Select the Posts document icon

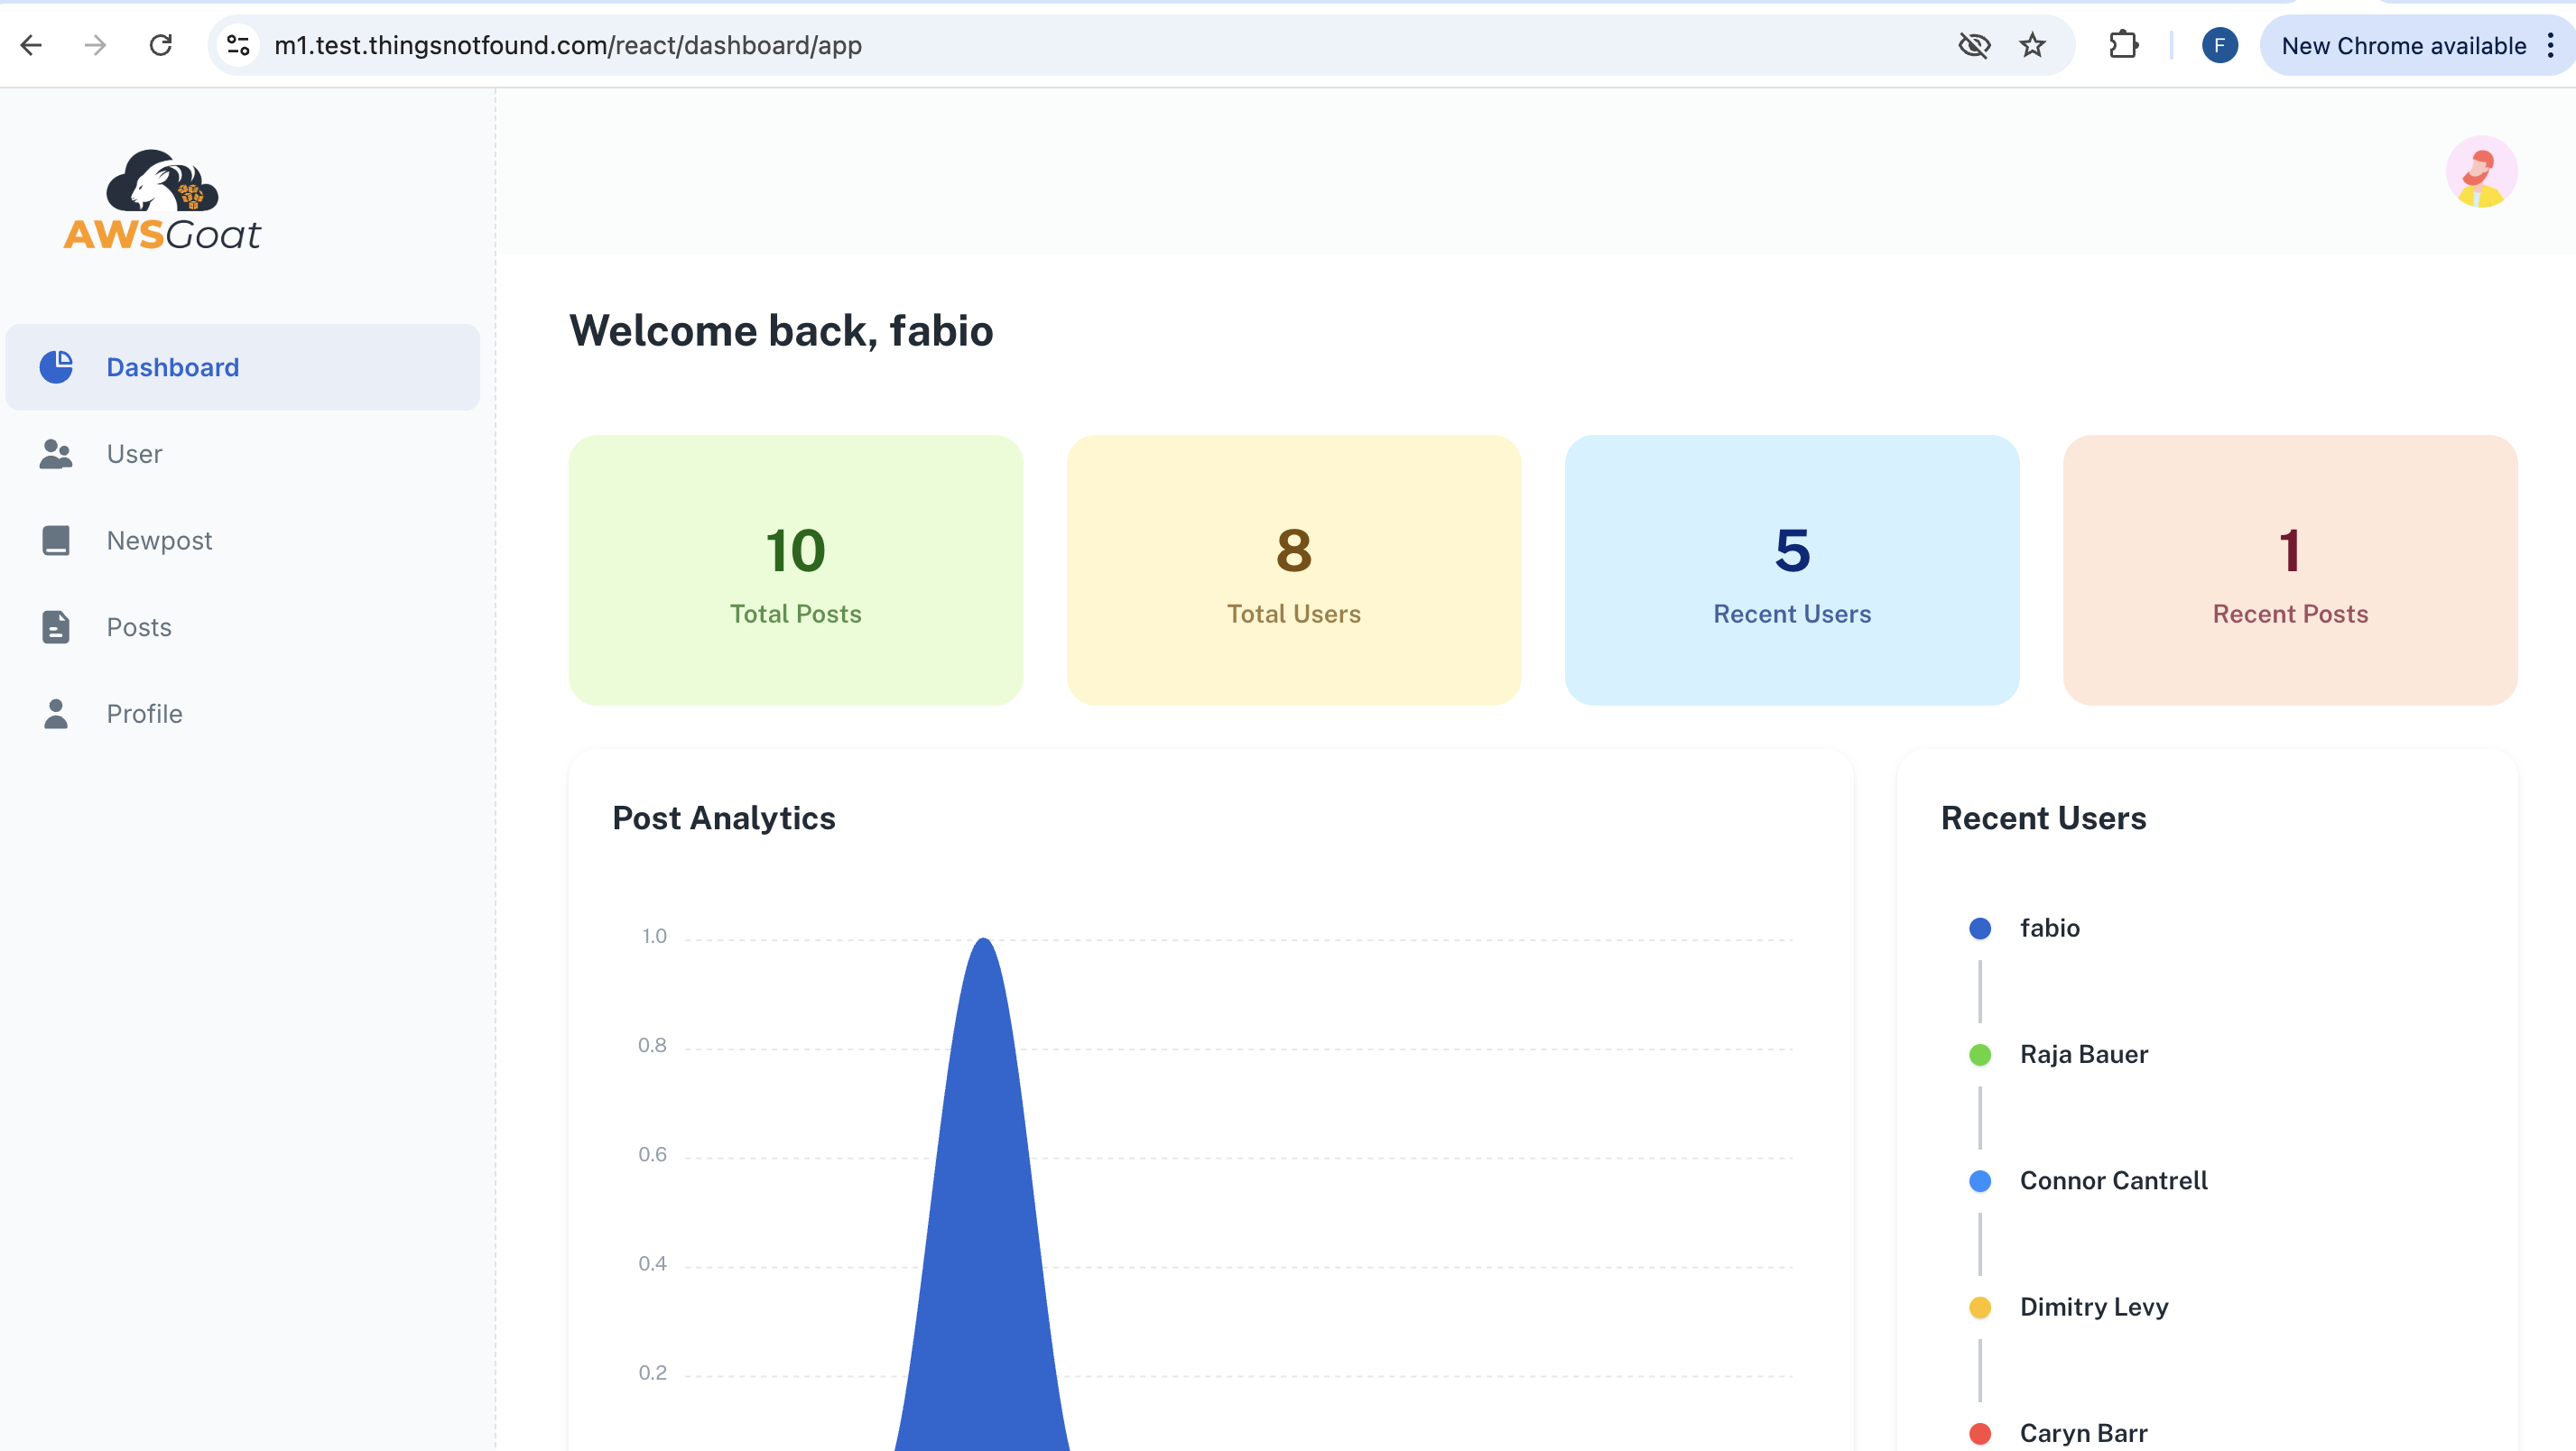[x=56, y=627]
